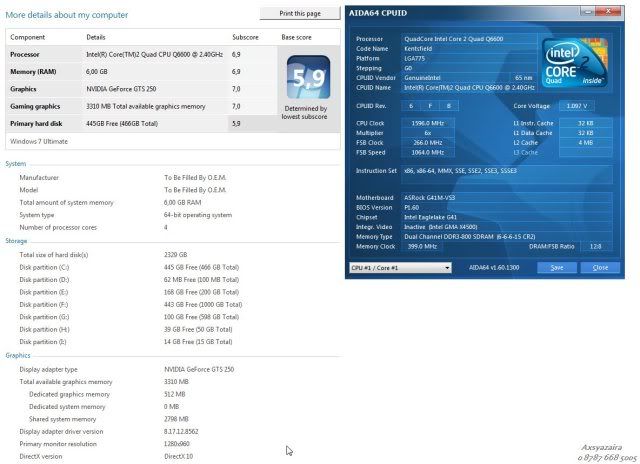
Task: Minimize the AIDA64 CPUID window
Action: coord(588,11)
